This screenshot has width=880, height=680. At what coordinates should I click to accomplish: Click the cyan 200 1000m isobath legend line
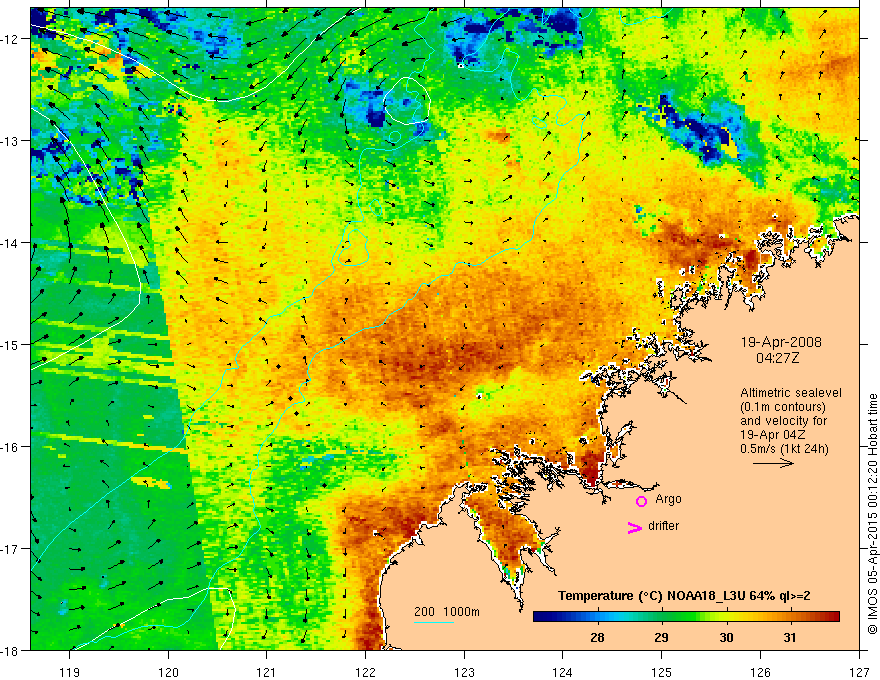pyautogui.click(x=434, y=622)
